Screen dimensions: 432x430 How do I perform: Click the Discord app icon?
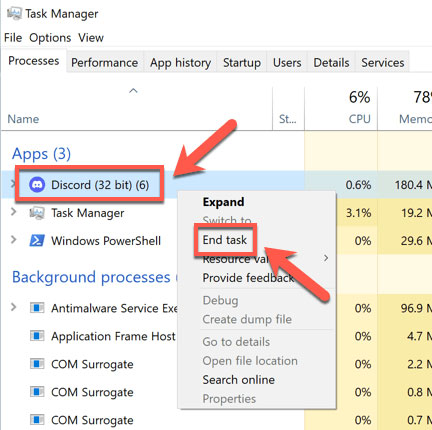click(x=37, y=185)
